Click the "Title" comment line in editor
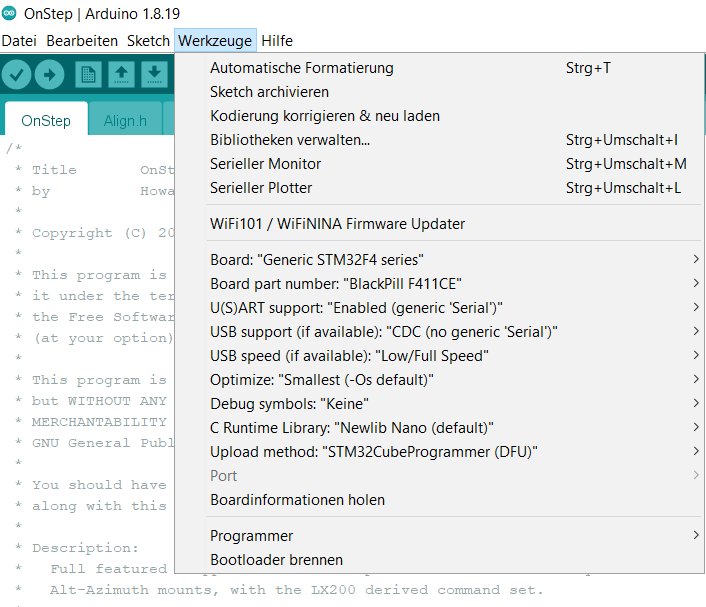The image size is (706, 607). pos(95,170)
